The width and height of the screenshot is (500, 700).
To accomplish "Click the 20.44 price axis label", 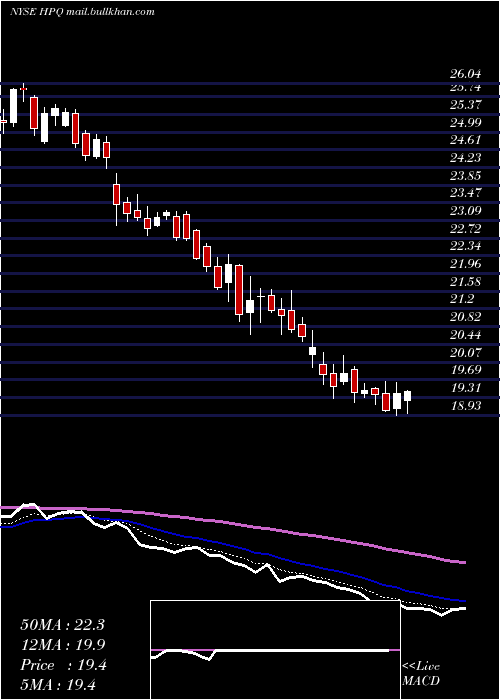I will click(466, 335).
